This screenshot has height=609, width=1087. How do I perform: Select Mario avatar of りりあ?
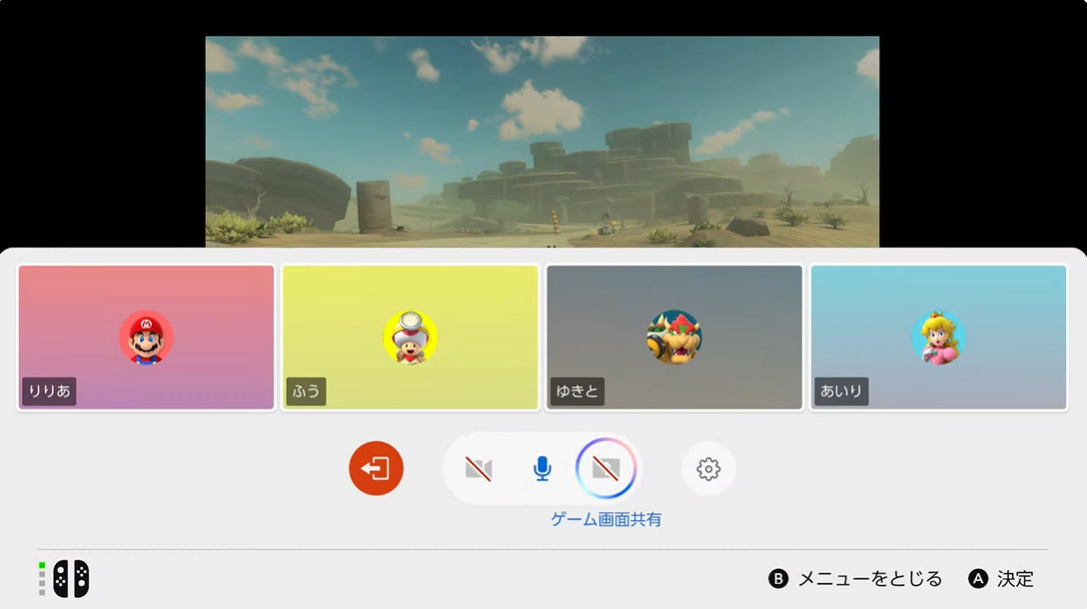click(146, 338)
